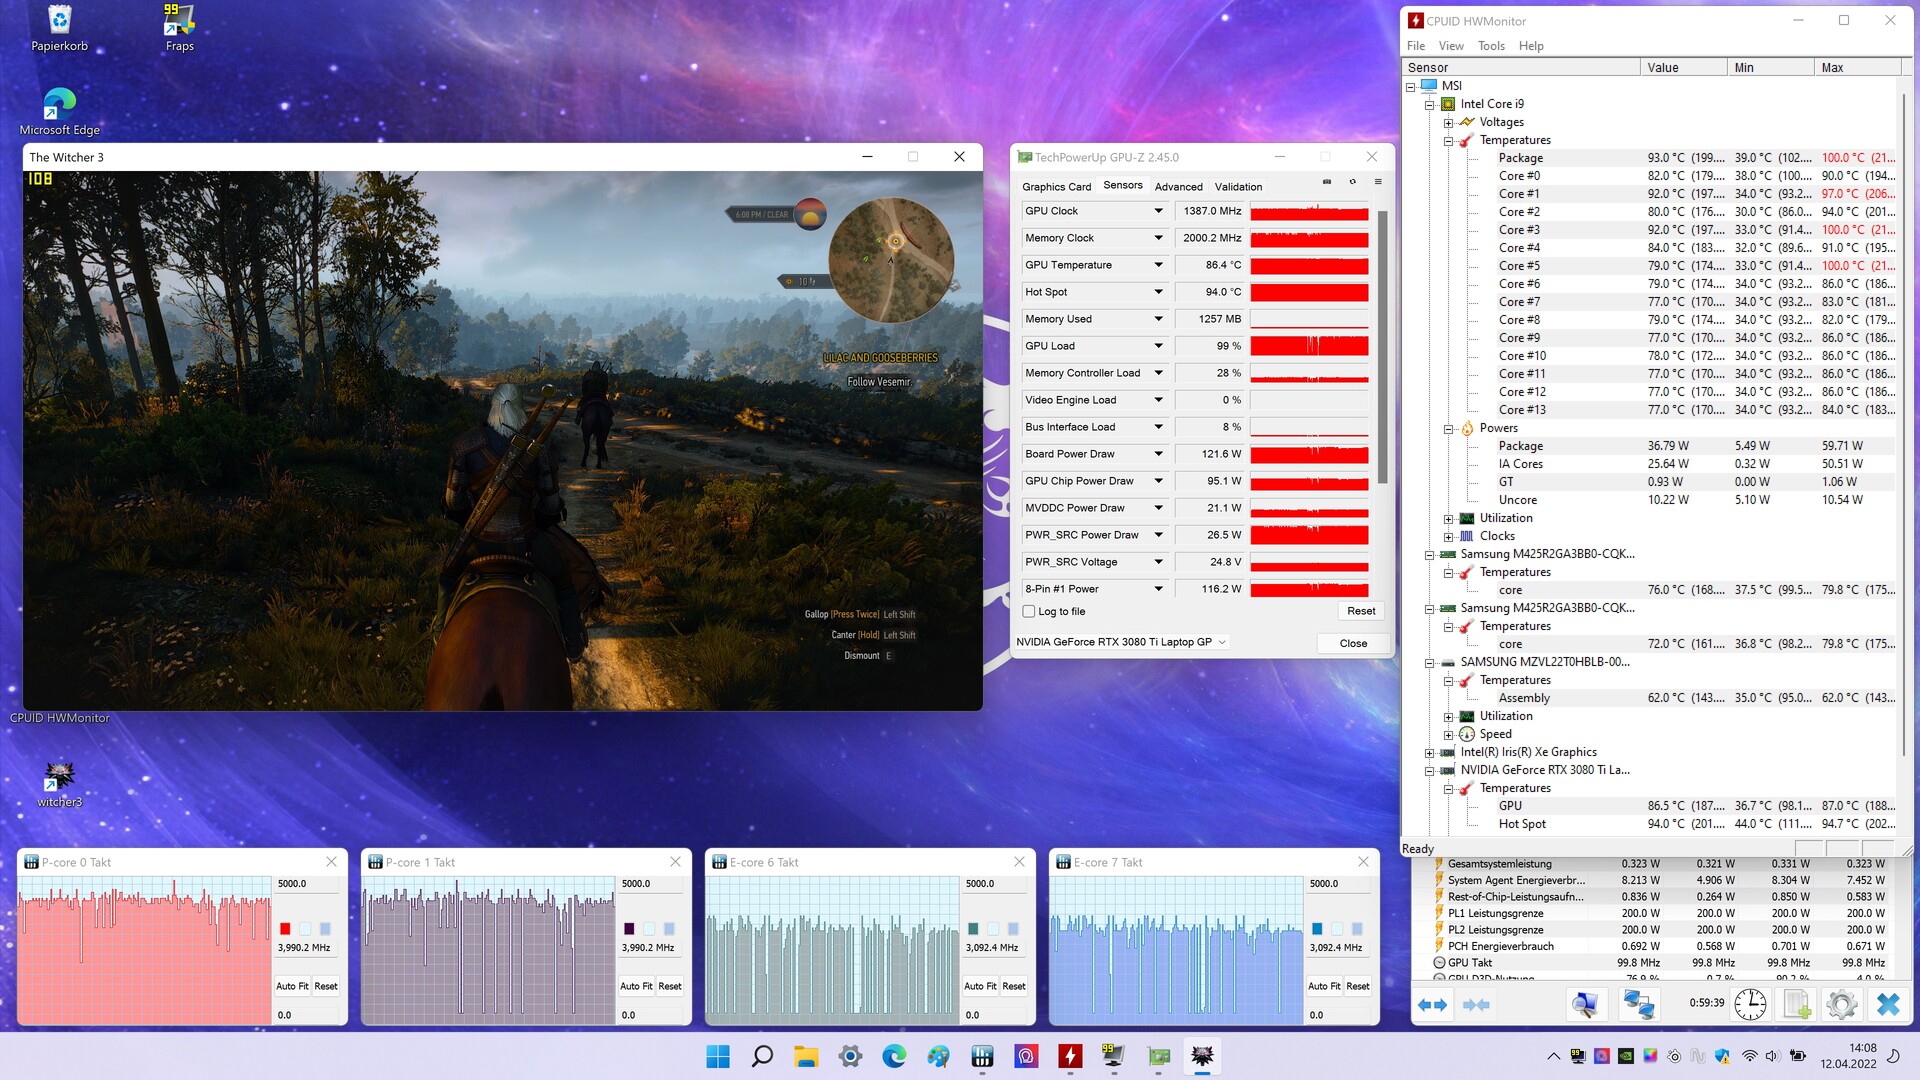Click the Max column header in HWMonitor
The width and height of the screenshot is (1920, 1080).
pos(1857,67)
